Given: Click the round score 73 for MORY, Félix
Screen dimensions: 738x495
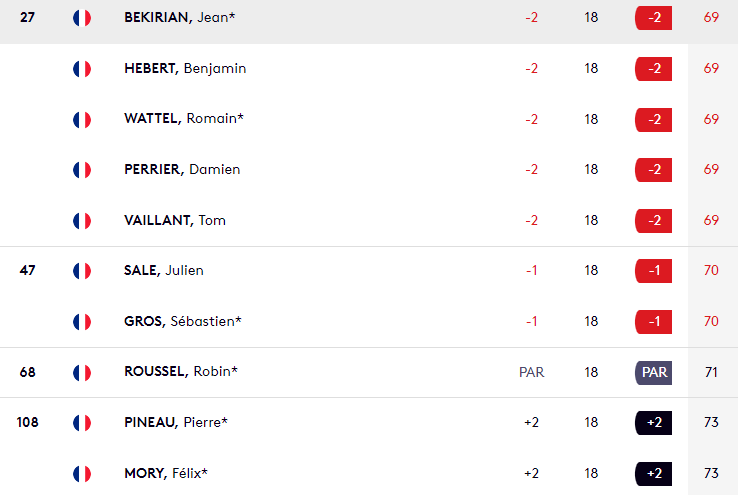Looking at the screenshot, I should [x=711, y=473].
